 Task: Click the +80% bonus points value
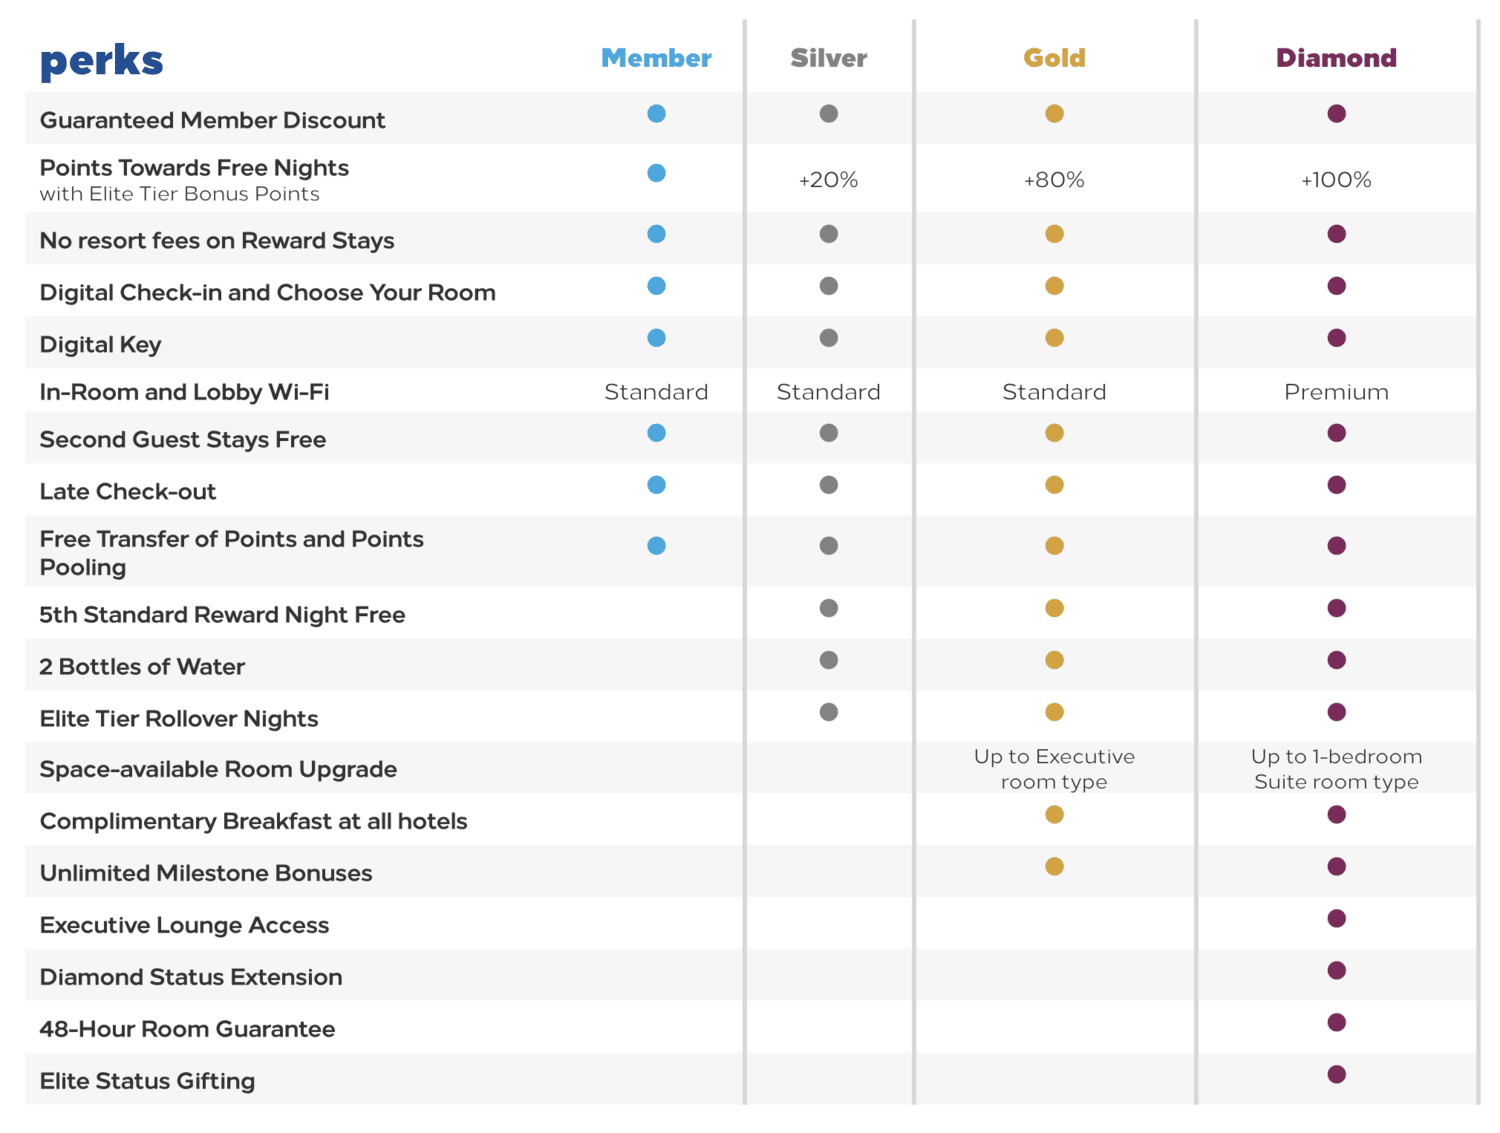pos(1054,180)
